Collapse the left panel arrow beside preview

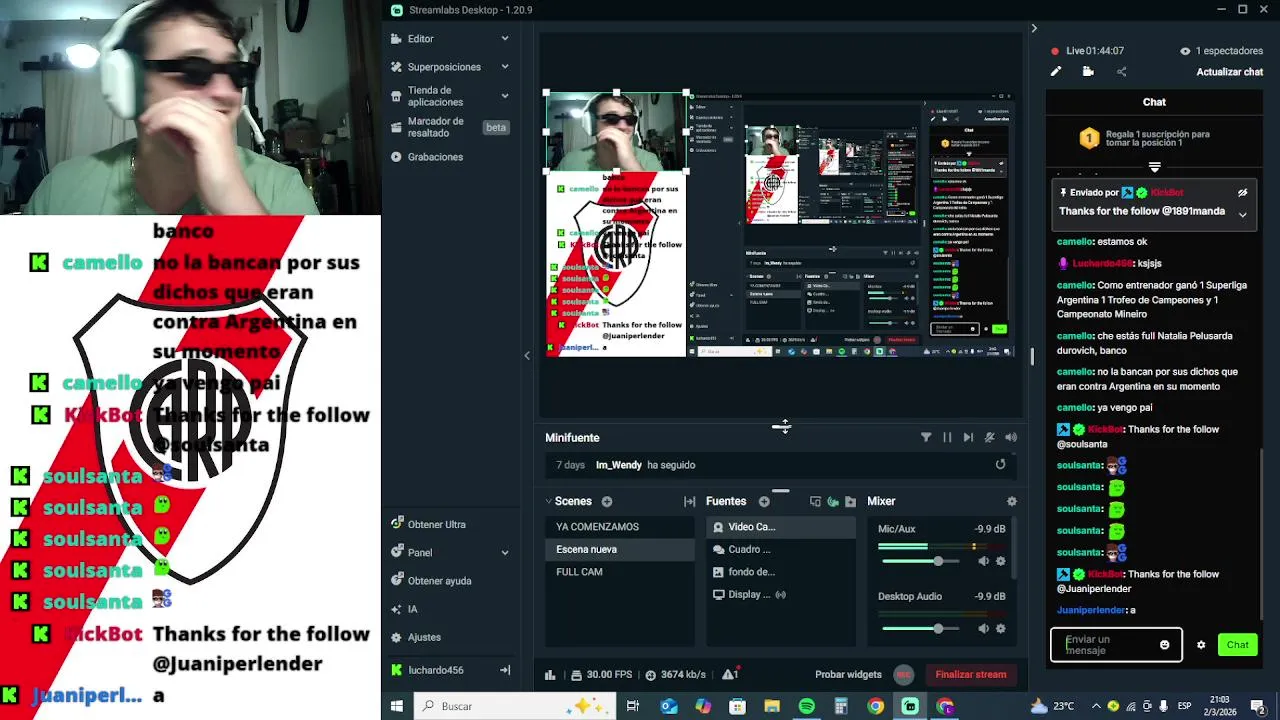pyautogui.click(x=527, y=355)
